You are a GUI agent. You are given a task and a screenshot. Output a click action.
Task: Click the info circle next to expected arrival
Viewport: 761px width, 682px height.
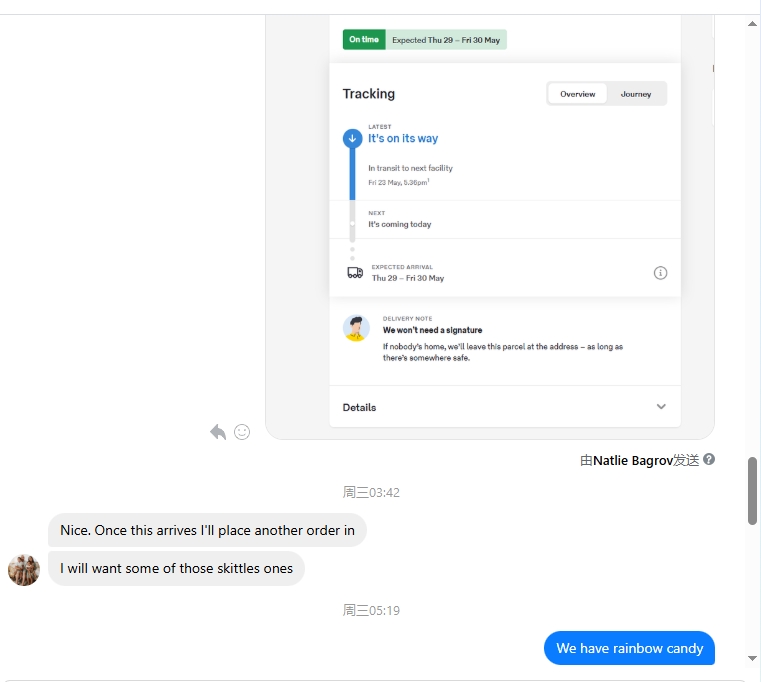click(x=660, y=273)
